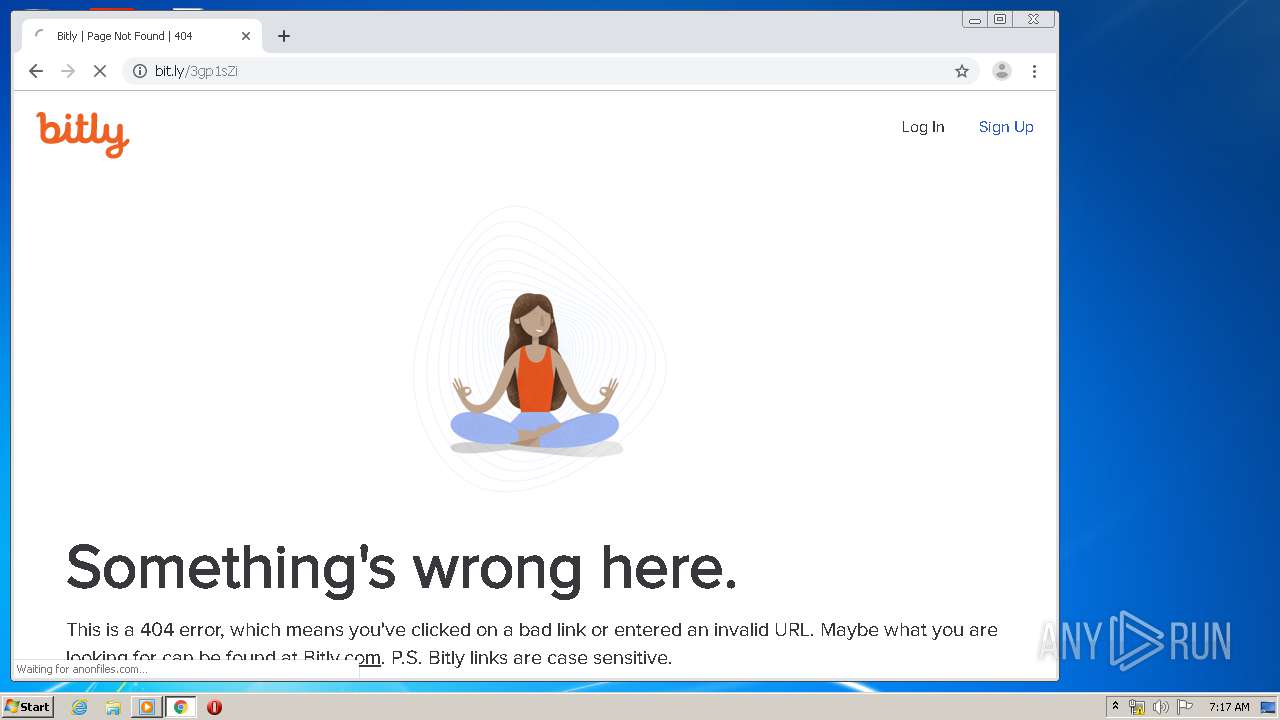Close the Chrome window
This screenshot has height=720, width=1280.
tap(1034, 19)
